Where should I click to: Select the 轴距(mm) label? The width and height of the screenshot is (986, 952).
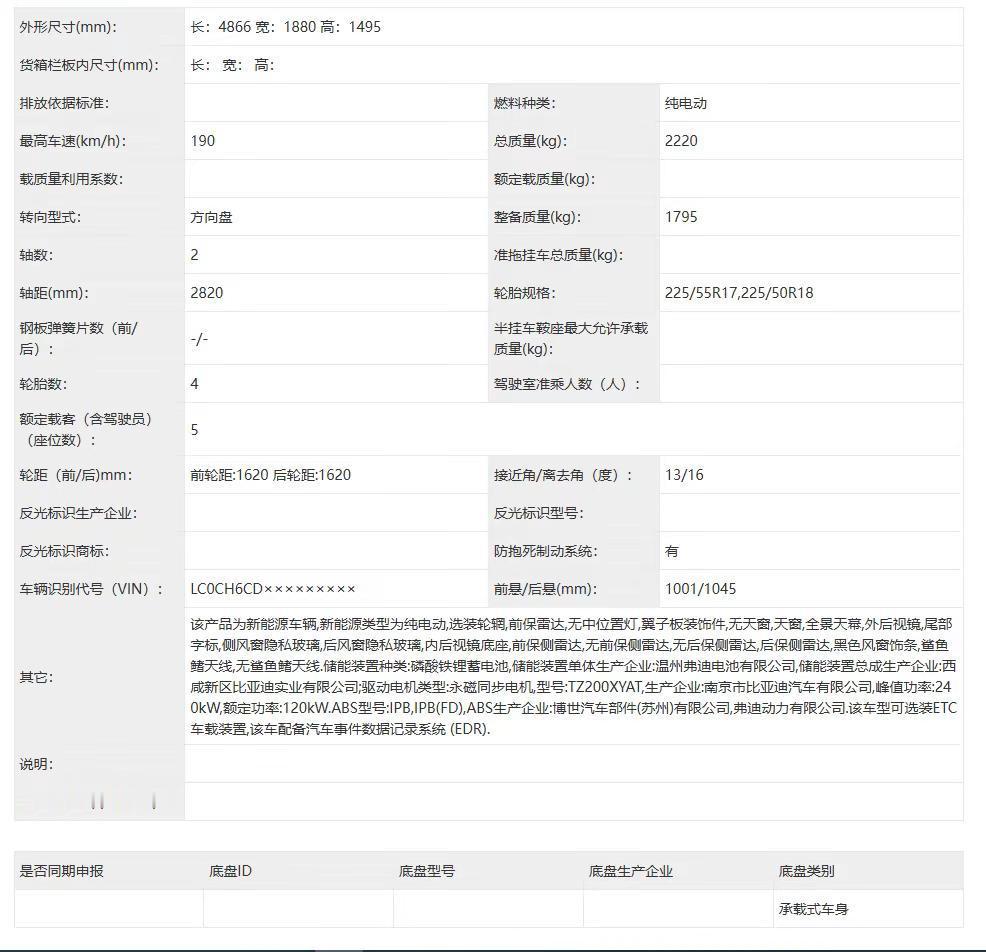(x=54, y=292)
